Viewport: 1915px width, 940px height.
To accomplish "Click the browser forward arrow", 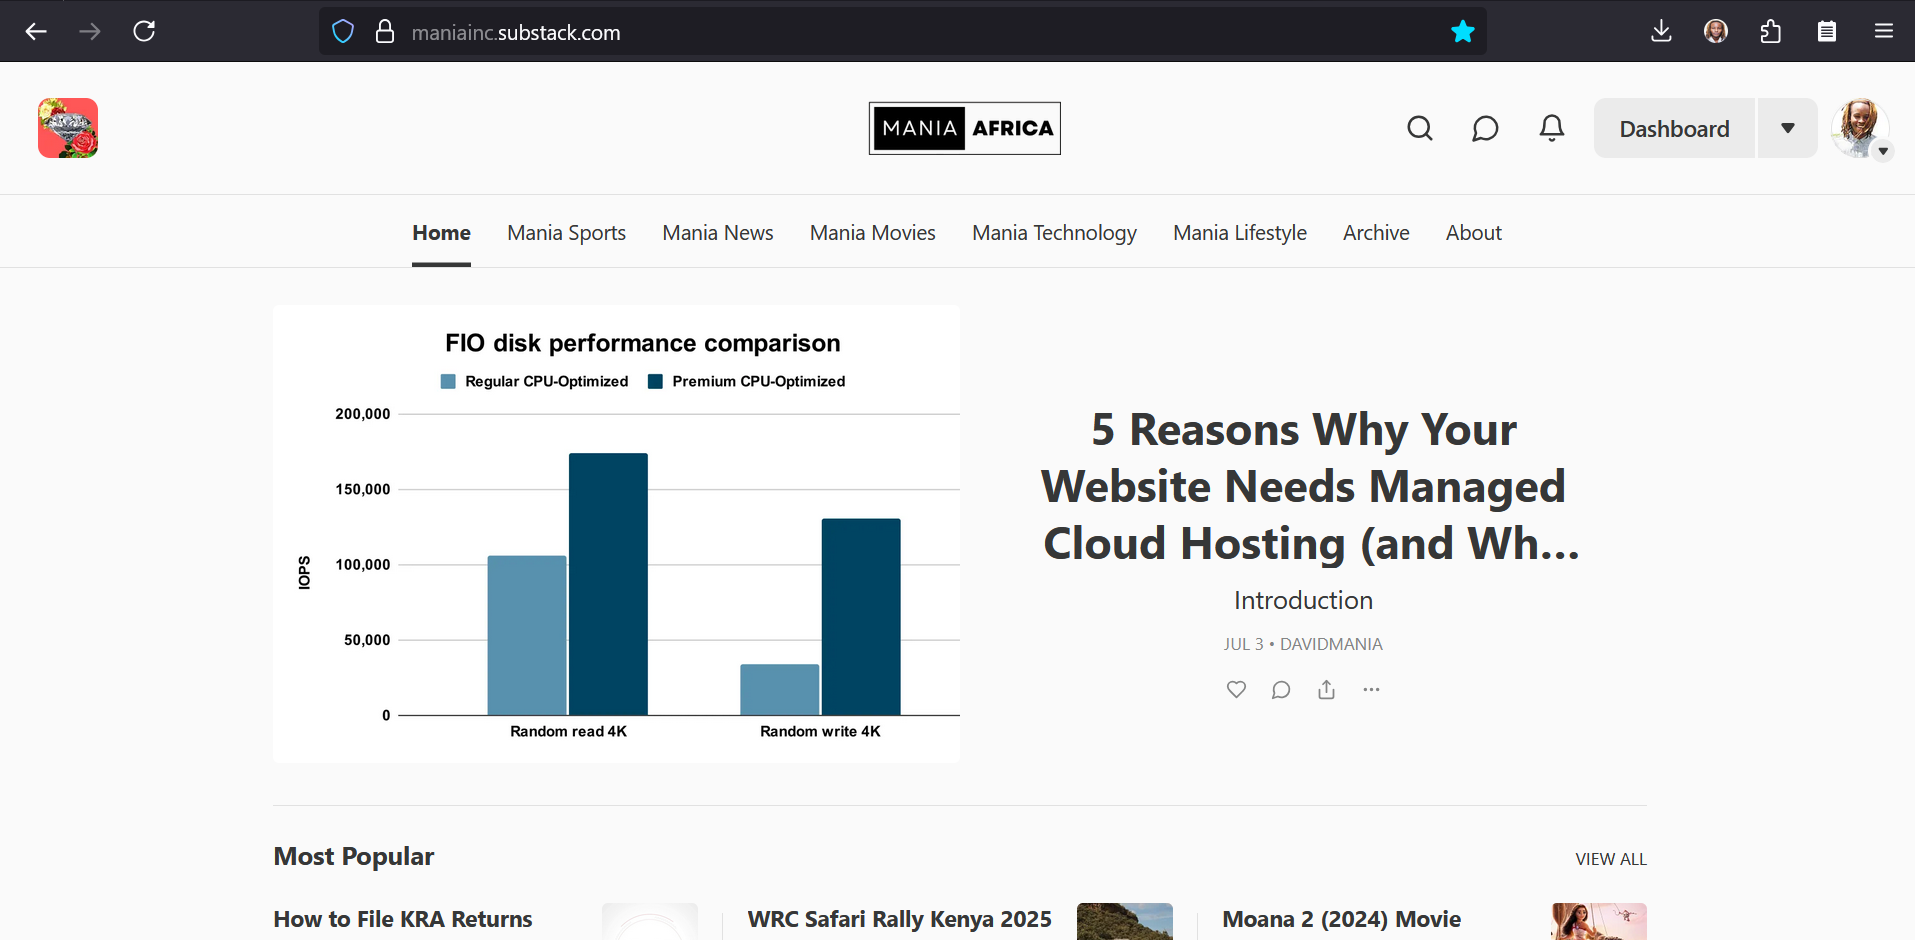I will (x=90, y=32).
